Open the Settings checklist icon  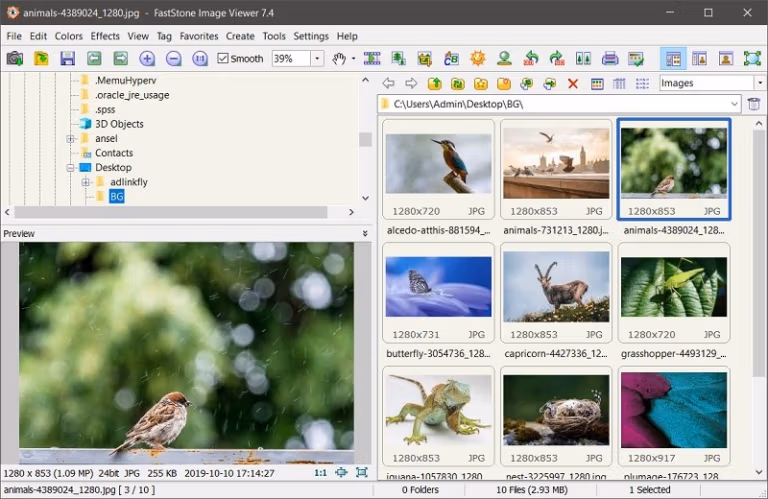click(636, 59)
